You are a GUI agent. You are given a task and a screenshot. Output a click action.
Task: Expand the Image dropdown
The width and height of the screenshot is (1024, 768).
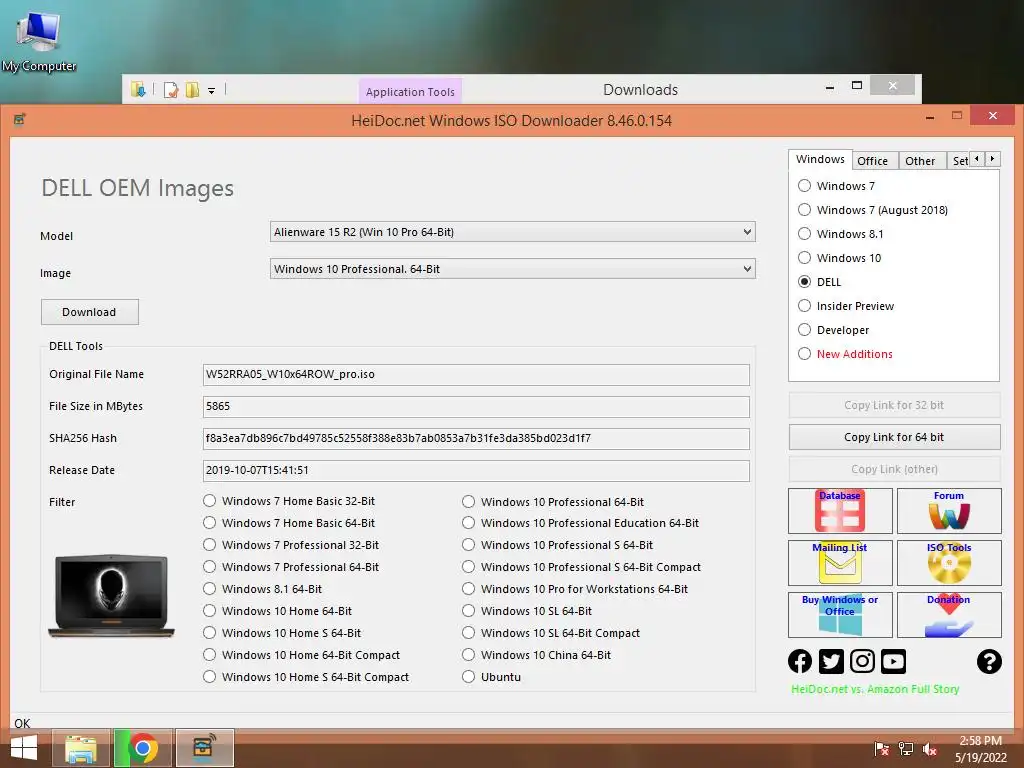(x=747, y=269)
